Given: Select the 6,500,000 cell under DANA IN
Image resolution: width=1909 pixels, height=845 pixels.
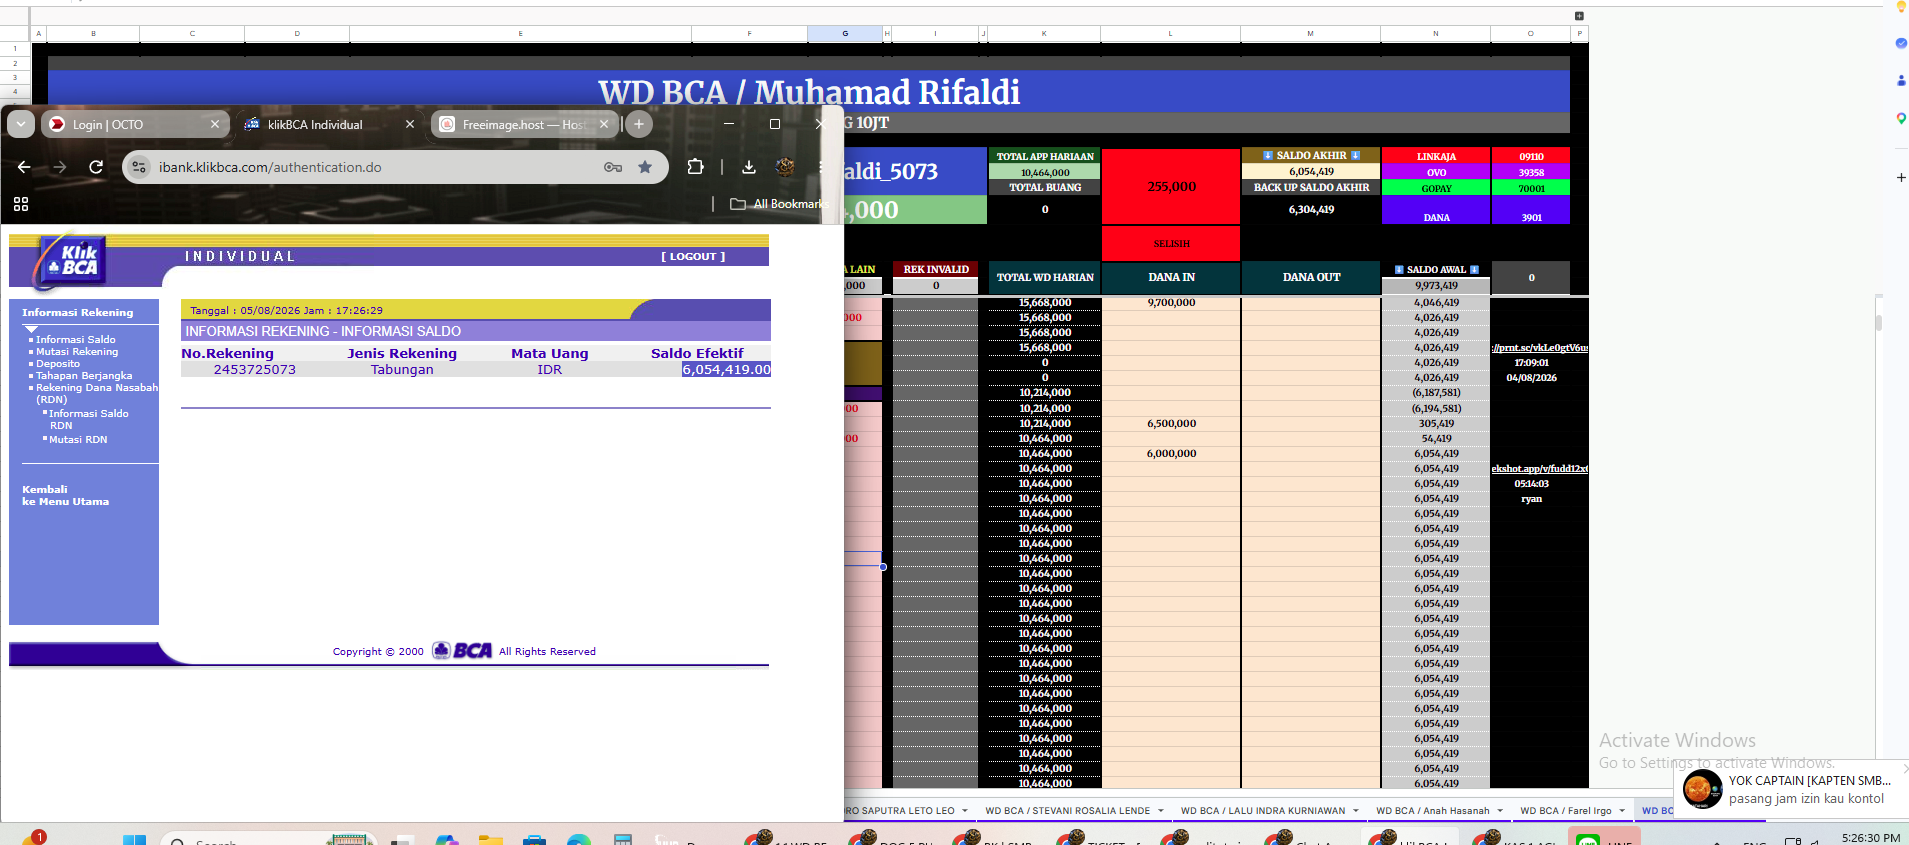Looking at the screenshot, I should (x=1171, y=424).
